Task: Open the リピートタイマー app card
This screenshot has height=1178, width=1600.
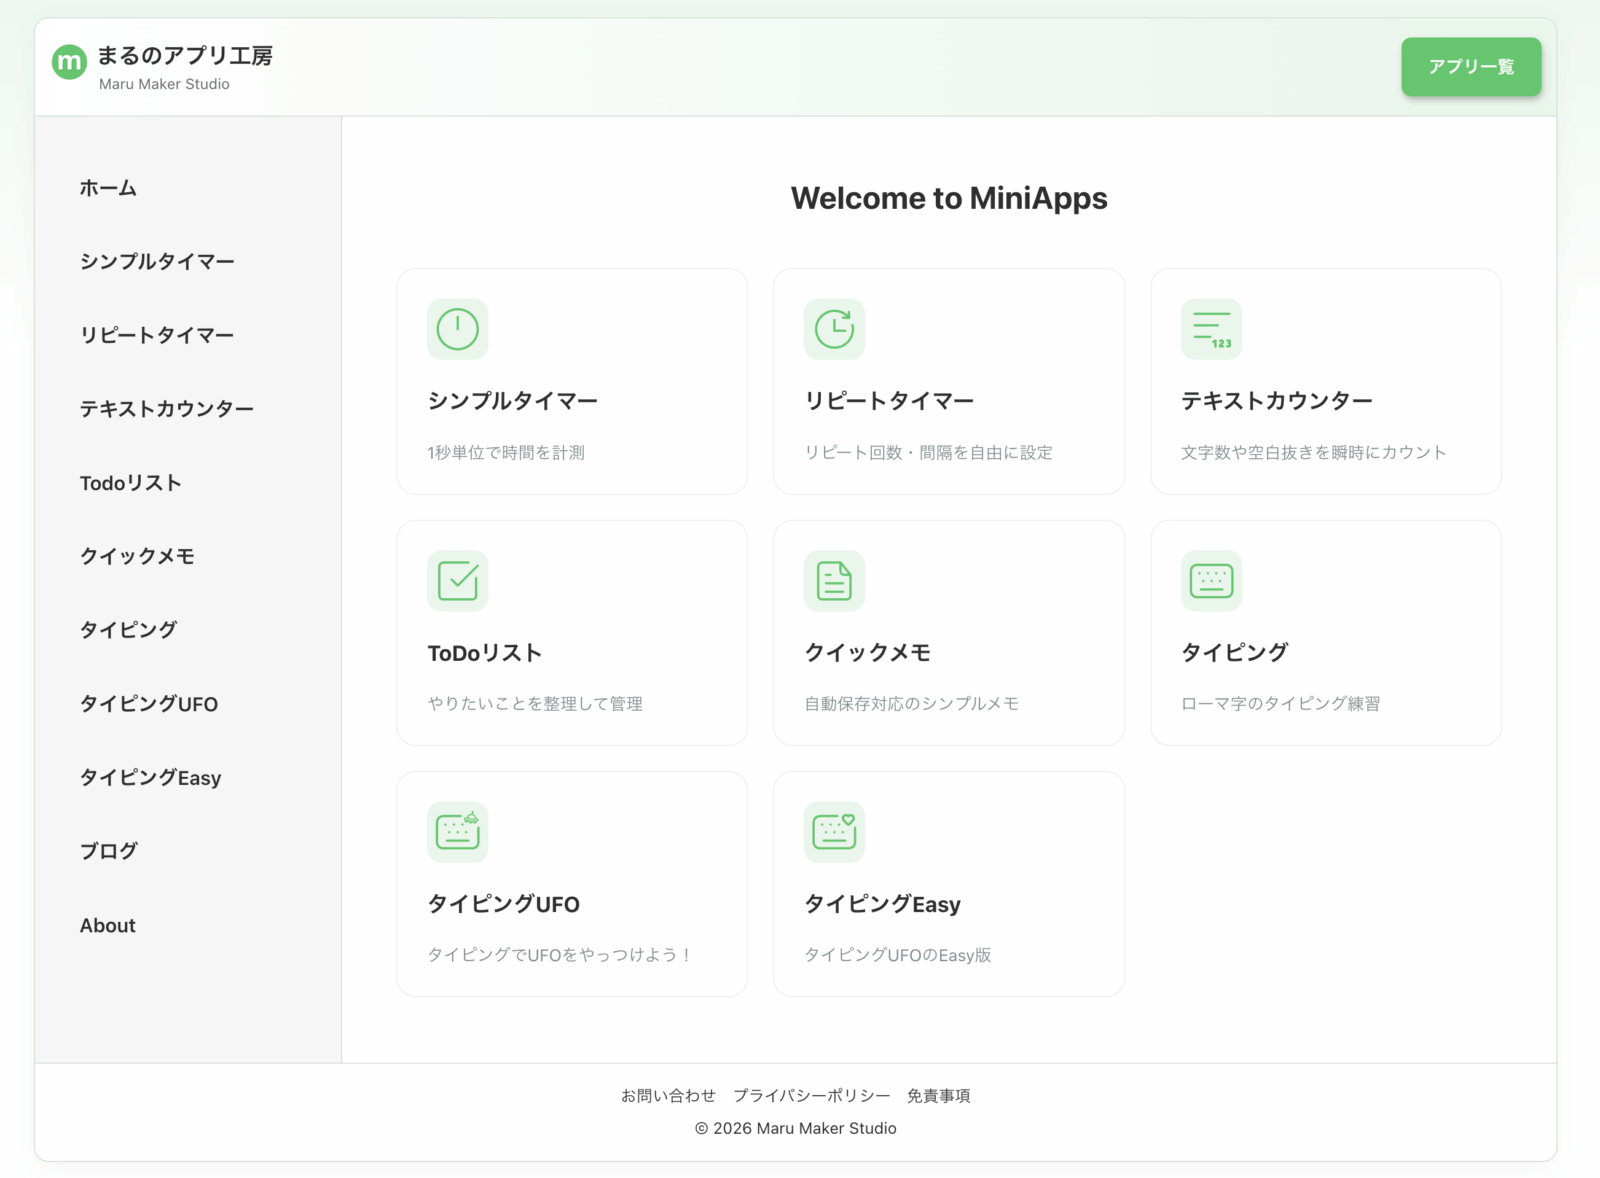Action: point(949,381)
